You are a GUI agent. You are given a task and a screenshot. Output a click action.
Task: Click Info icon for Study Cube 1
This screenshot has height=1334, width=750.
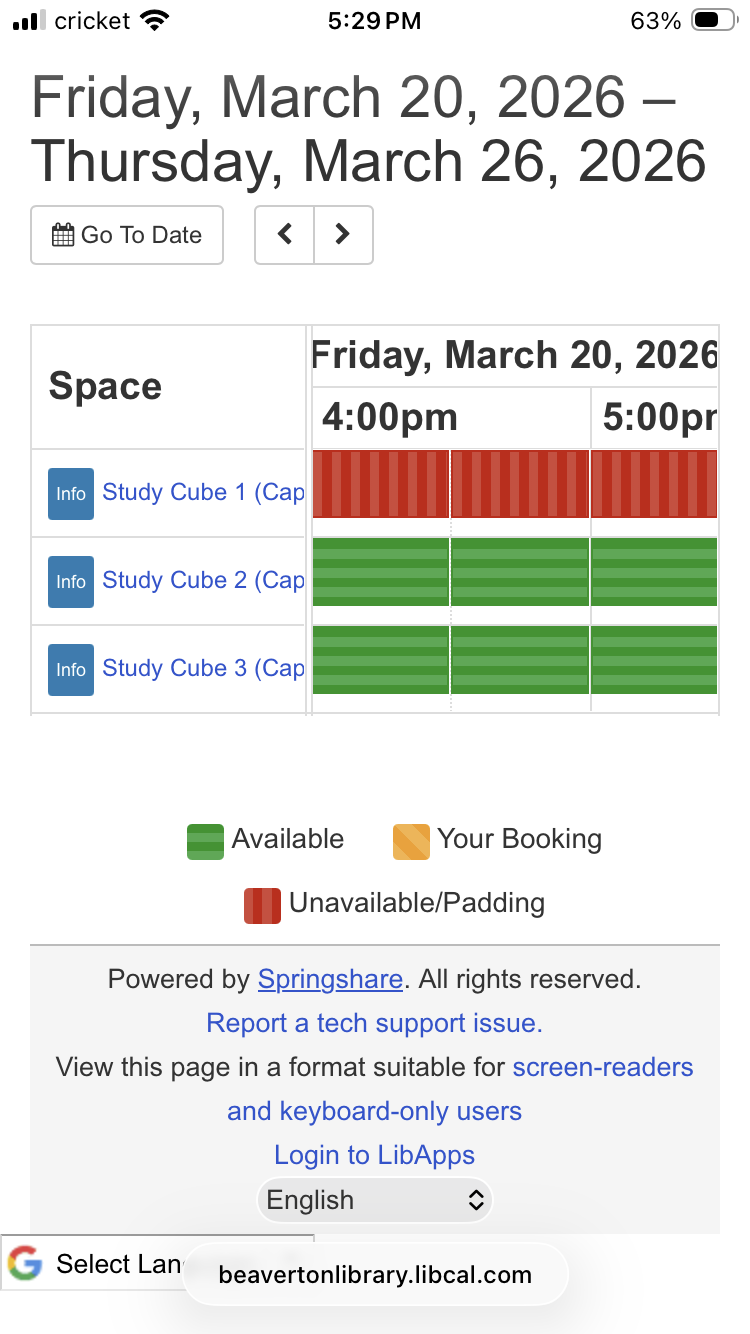pos(71,494)
